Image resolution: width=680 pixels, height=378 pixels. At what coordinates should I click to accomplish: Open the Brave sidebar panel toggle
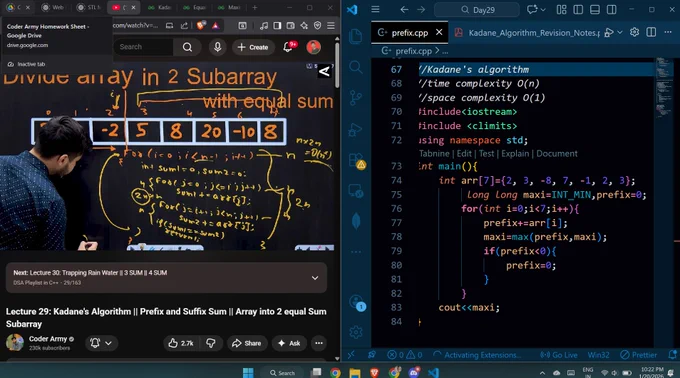pyautogui.click(x=277, y=26)
